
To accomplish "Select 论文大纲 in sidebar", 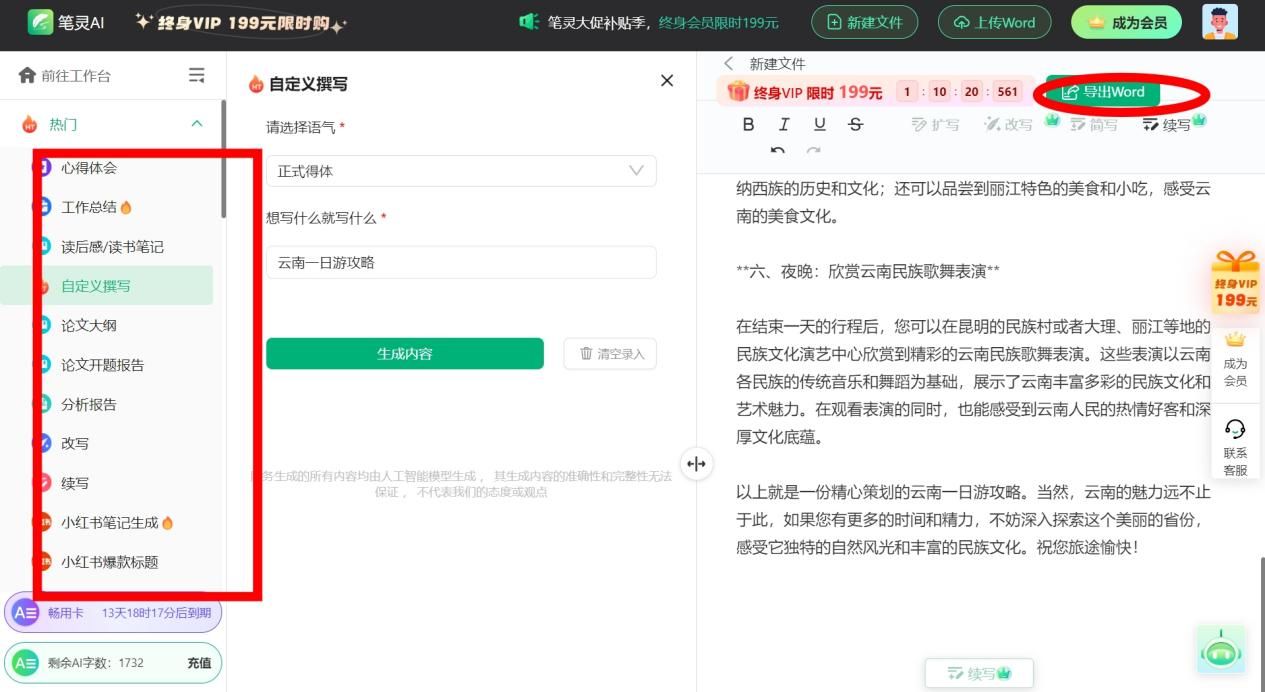I will point(88,325).
